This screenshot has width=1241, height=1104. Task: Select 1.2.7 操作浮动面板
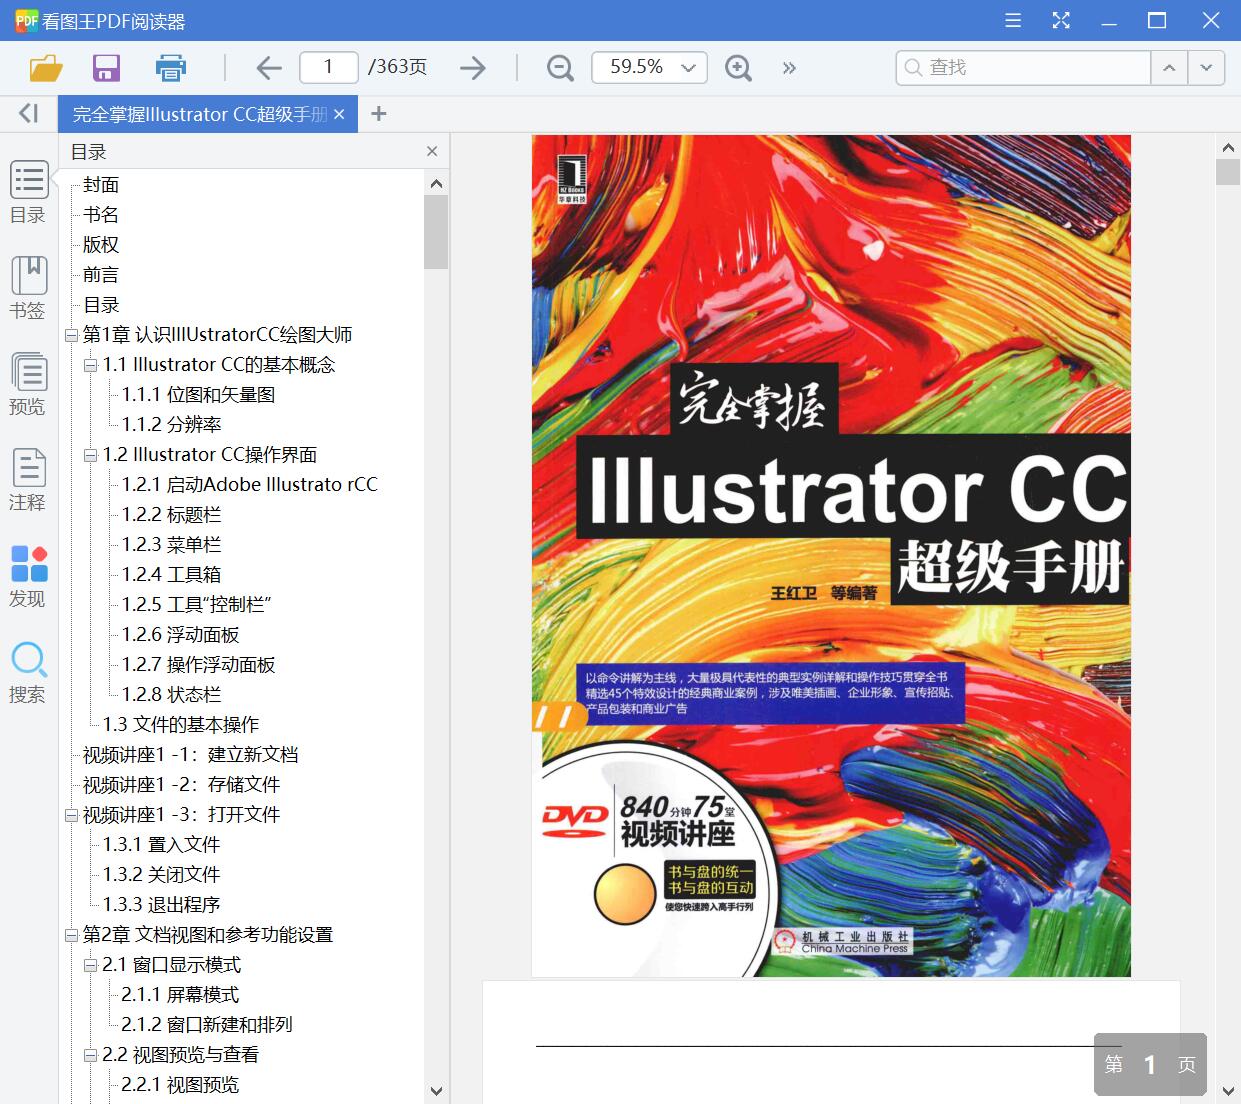198,665
